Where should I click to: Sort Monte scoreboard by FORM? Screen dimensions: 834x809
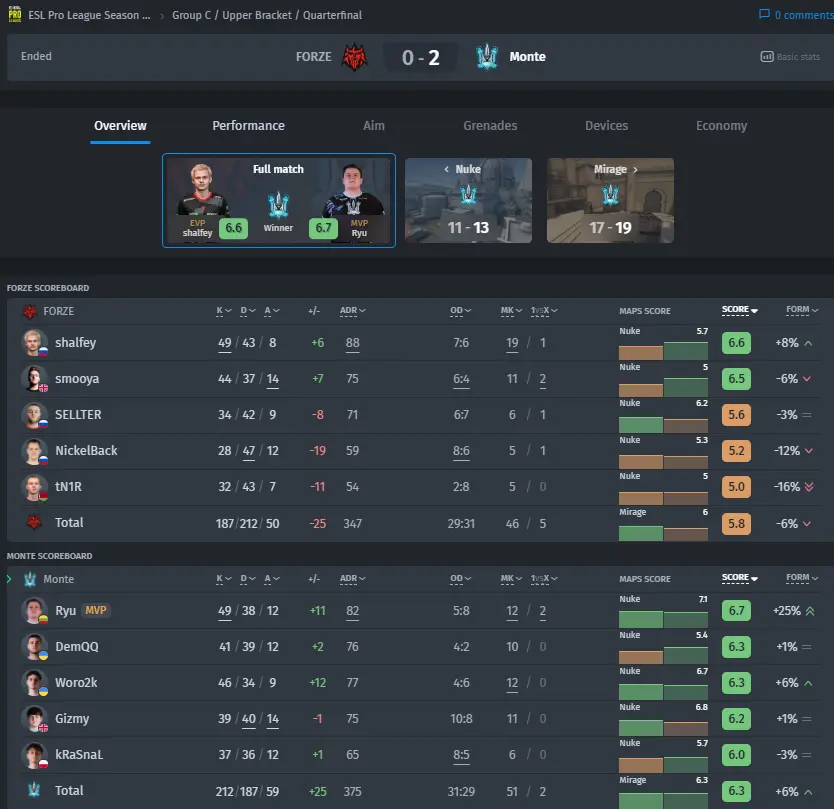802,578
